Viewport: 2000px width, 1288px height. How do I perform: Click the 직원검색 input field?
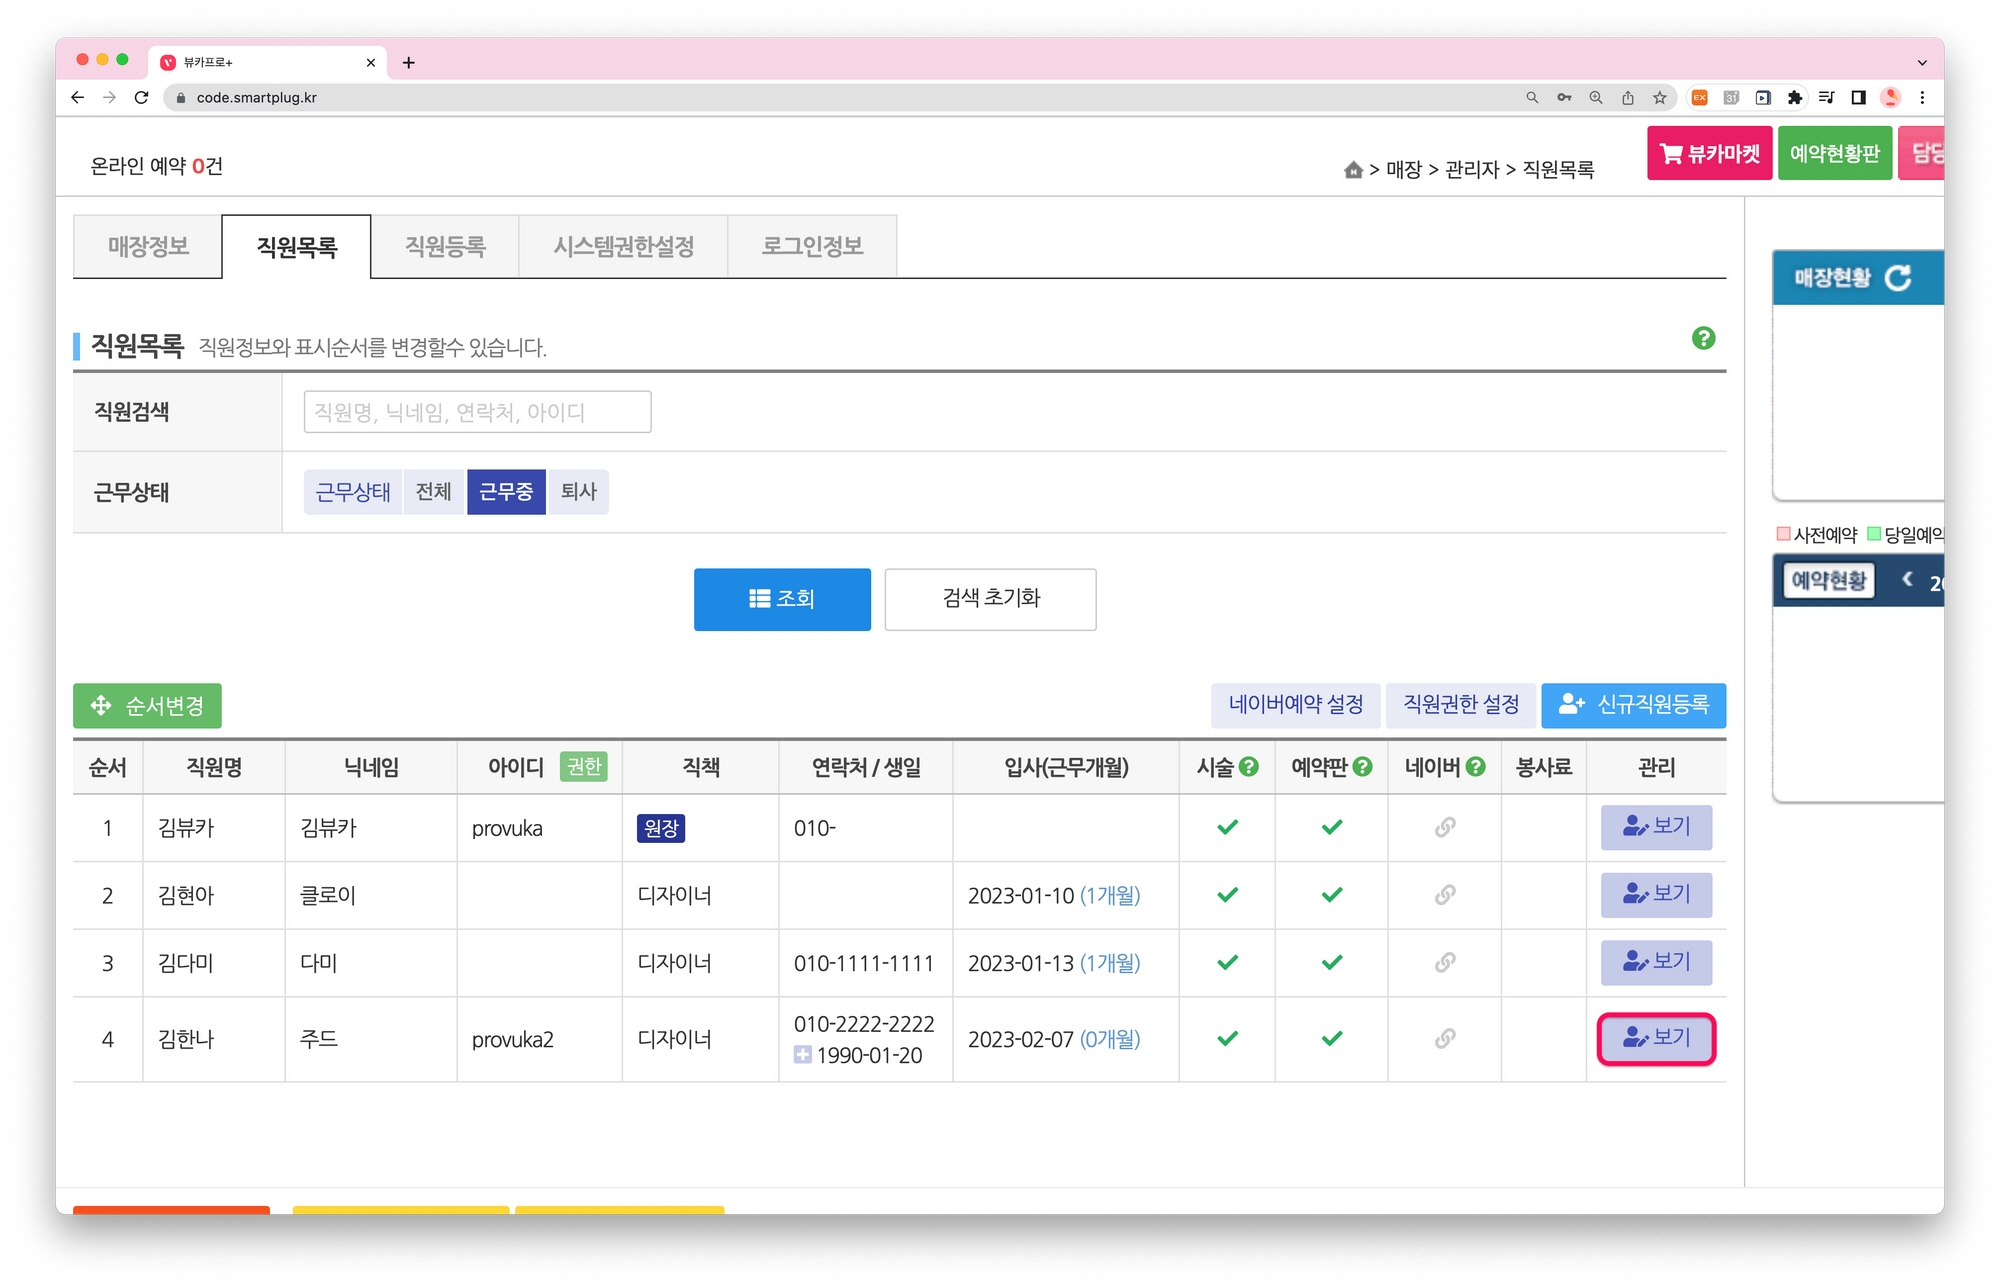(477, 412)
